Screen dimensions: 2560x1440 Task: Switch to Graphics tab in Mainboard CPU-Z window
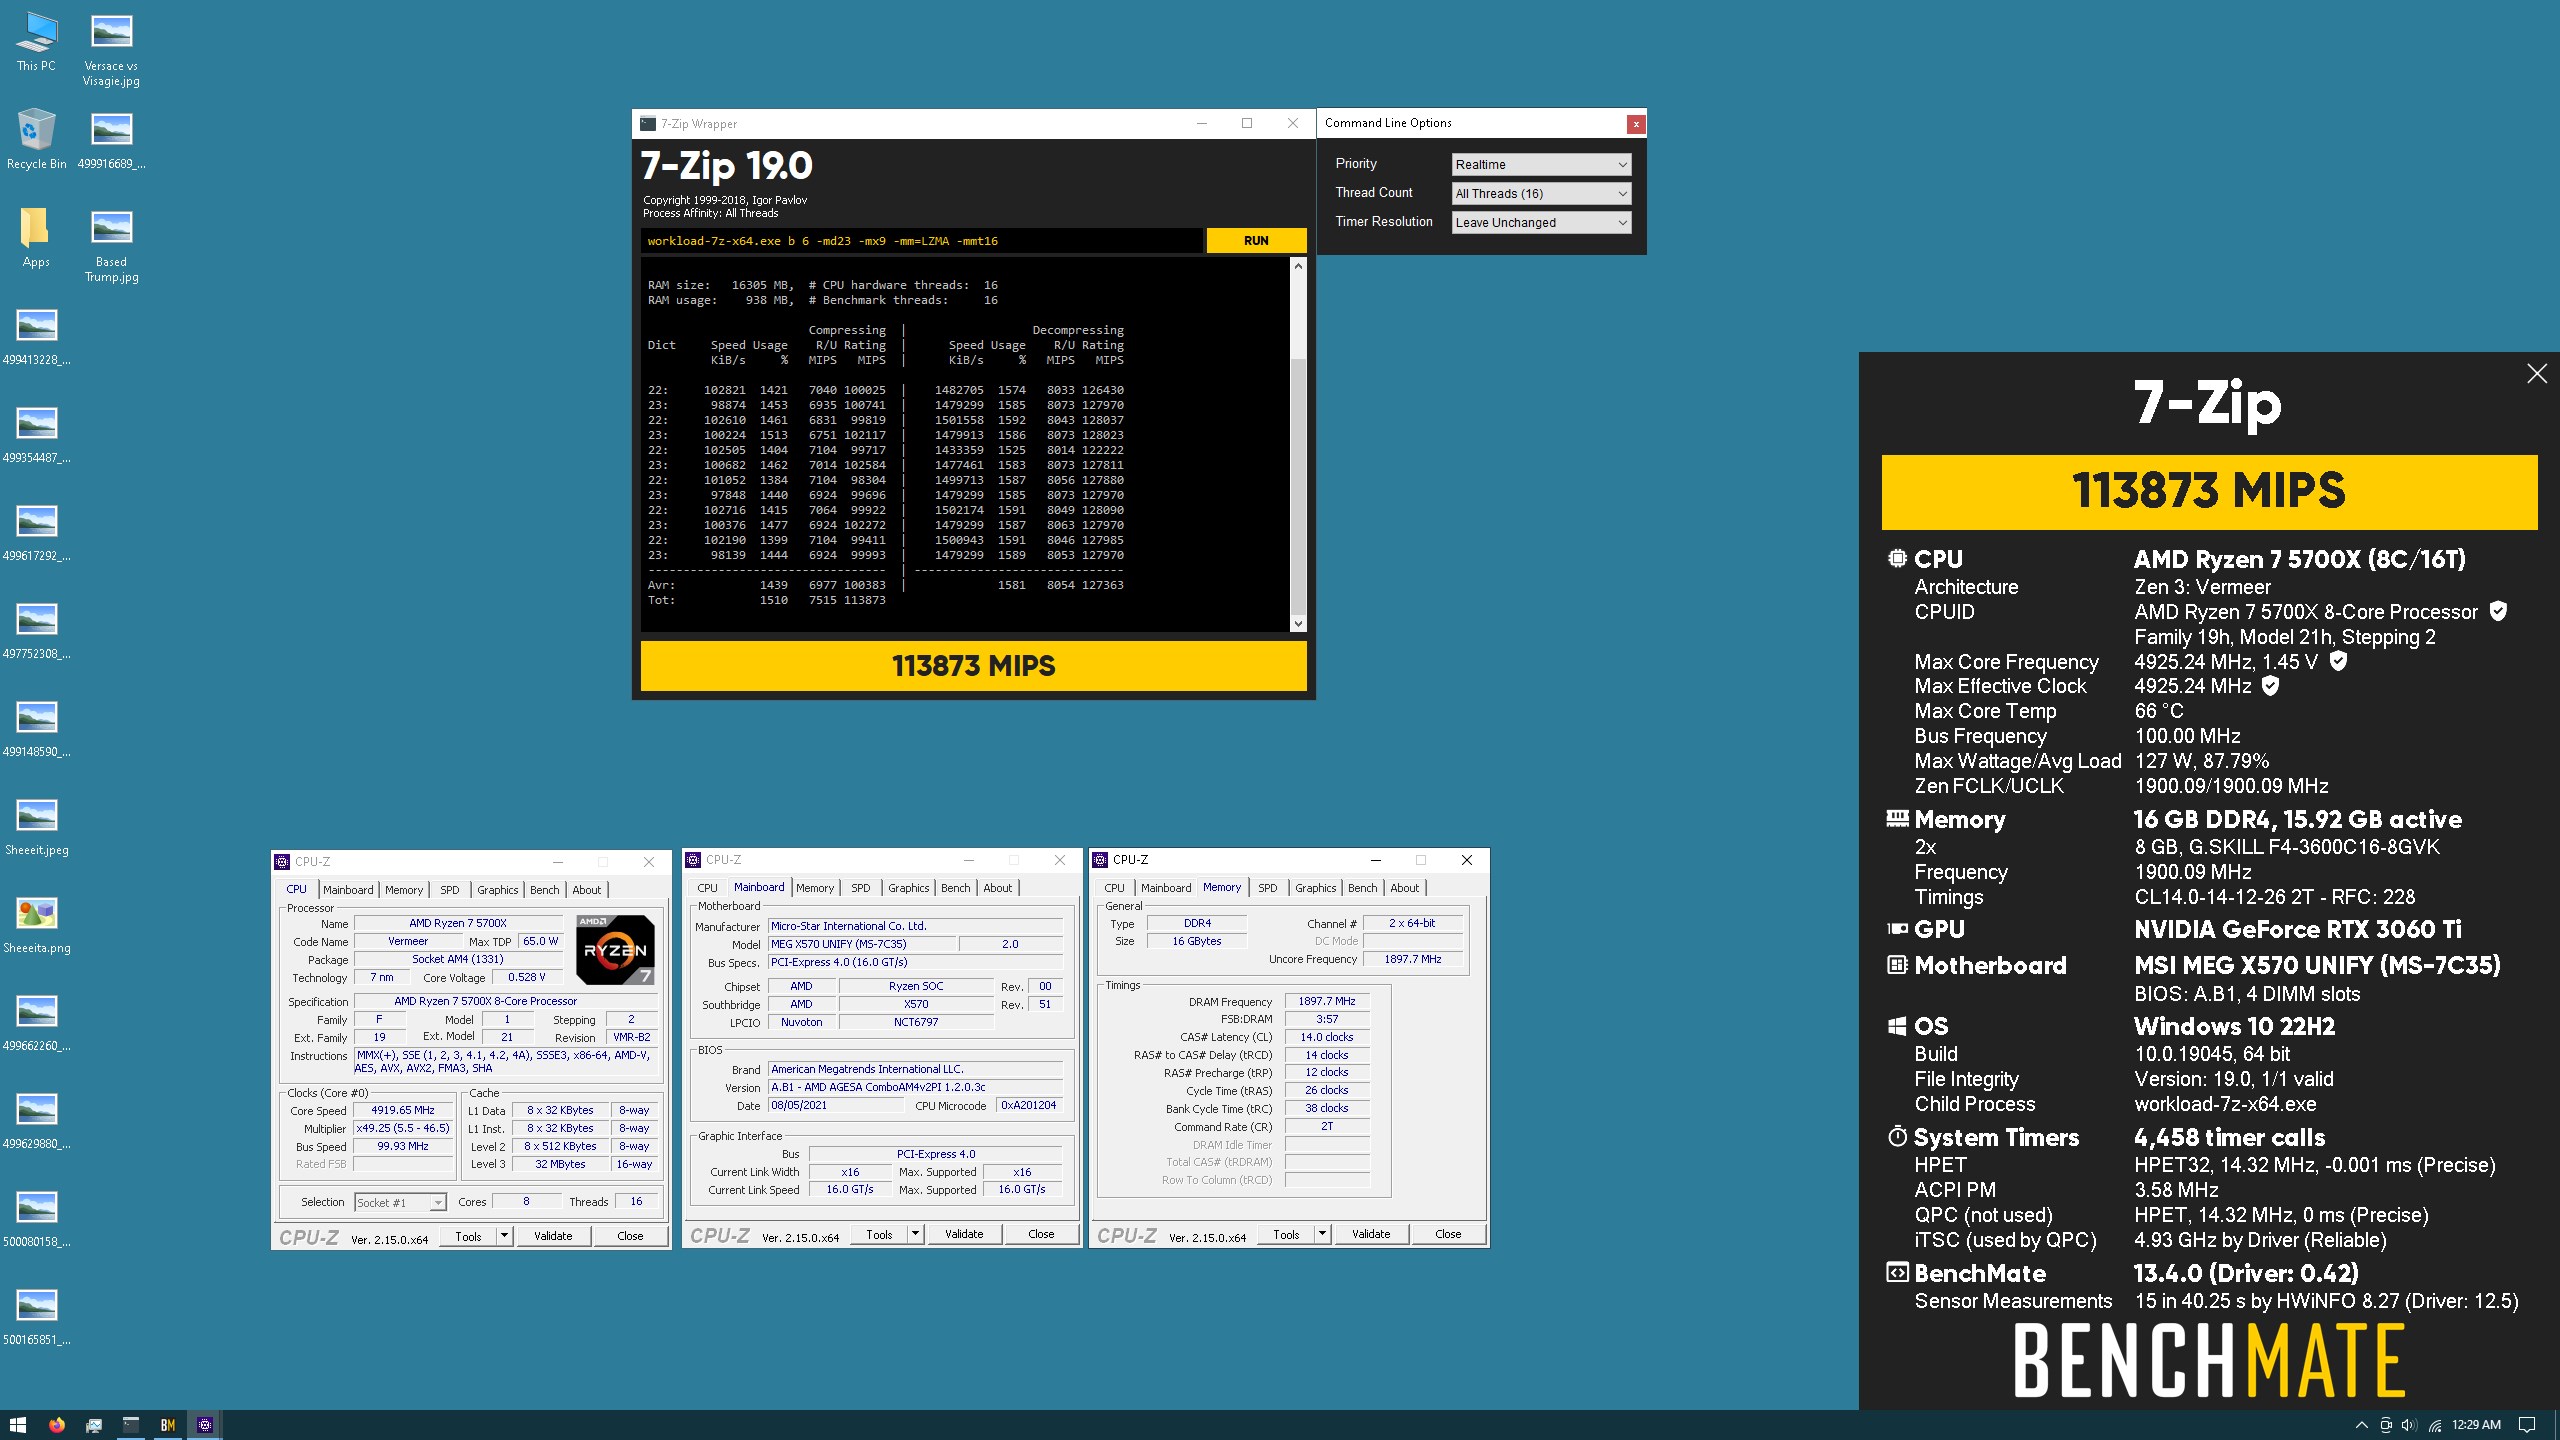click(x=909, y=888)
